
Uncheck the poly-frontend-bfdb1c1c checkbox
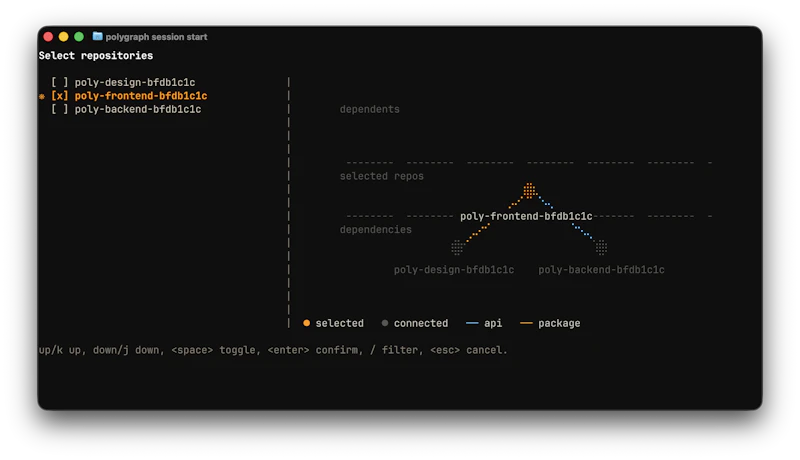click(59, 95)
